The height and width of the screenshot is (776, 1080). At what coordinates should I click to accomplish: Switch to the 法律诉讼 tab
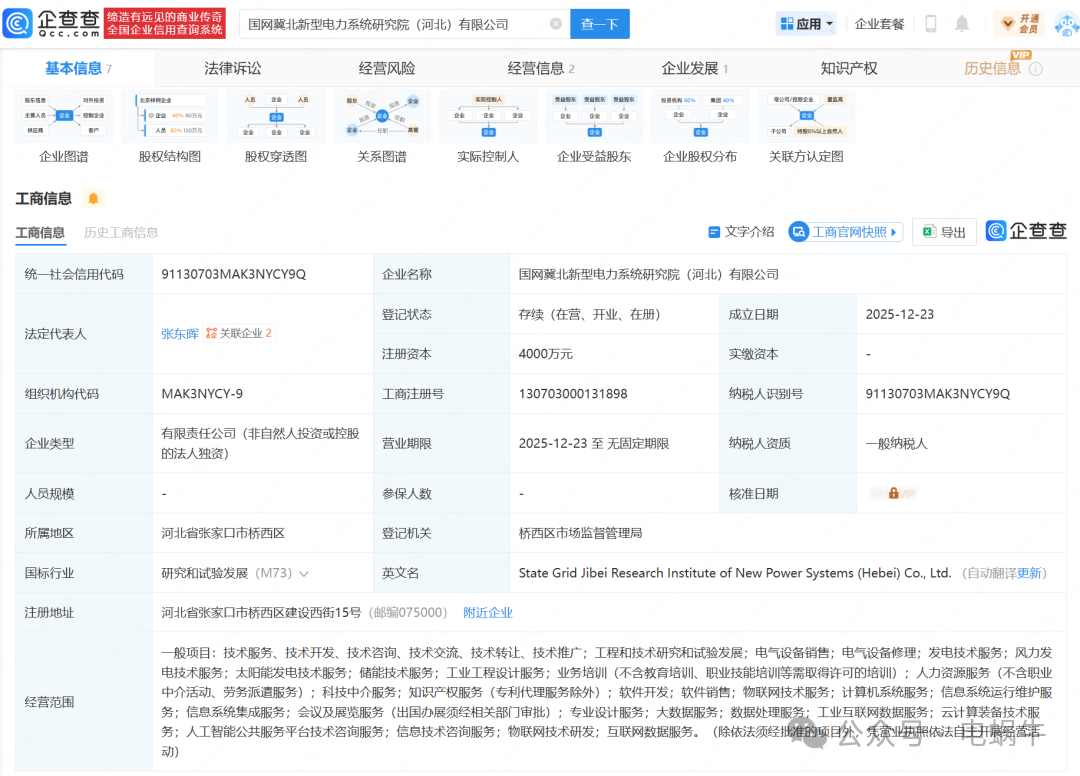pyautogui.click(x=235, y=69)
